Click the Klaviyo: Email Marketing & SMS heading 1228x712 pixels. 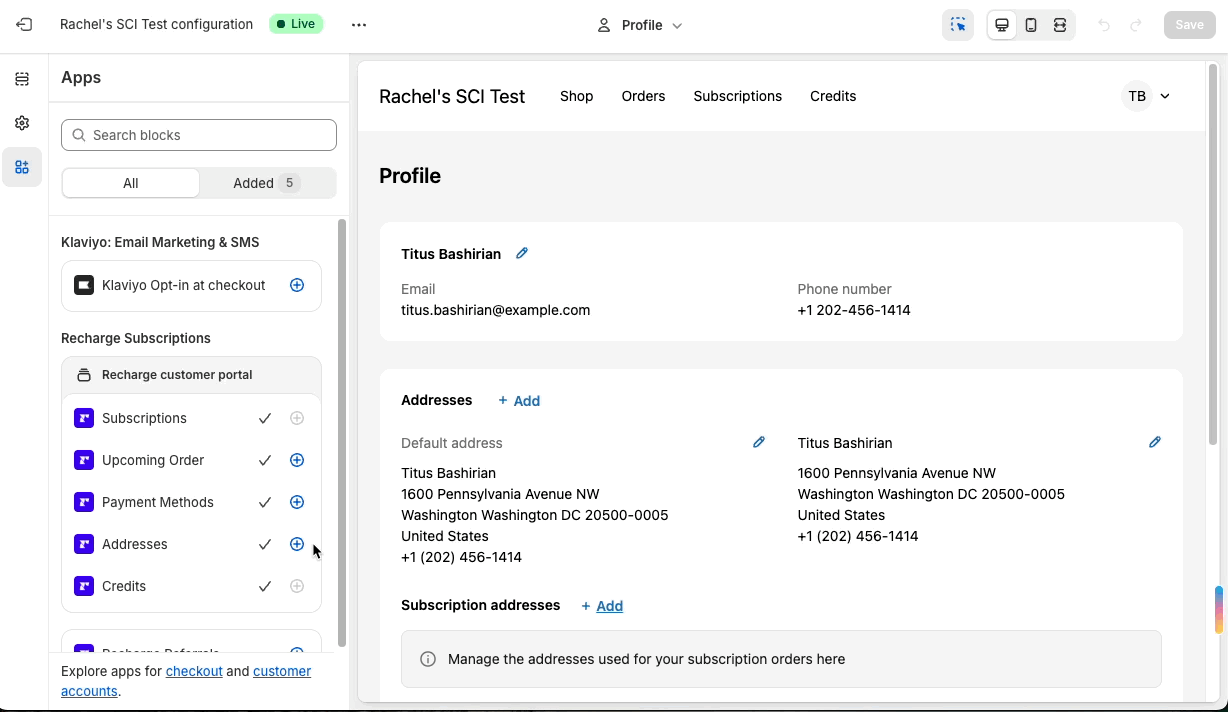pos(160,242)
